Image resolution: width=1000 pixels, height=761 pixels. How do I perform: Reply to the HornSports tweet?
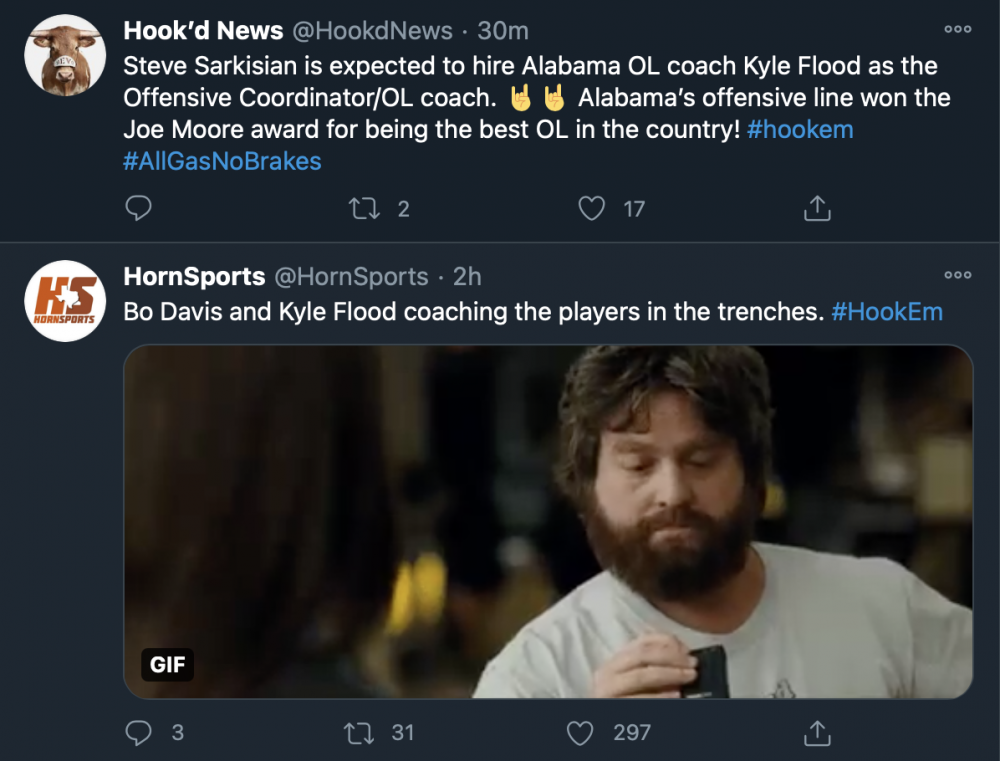click(x=138, y=733)
